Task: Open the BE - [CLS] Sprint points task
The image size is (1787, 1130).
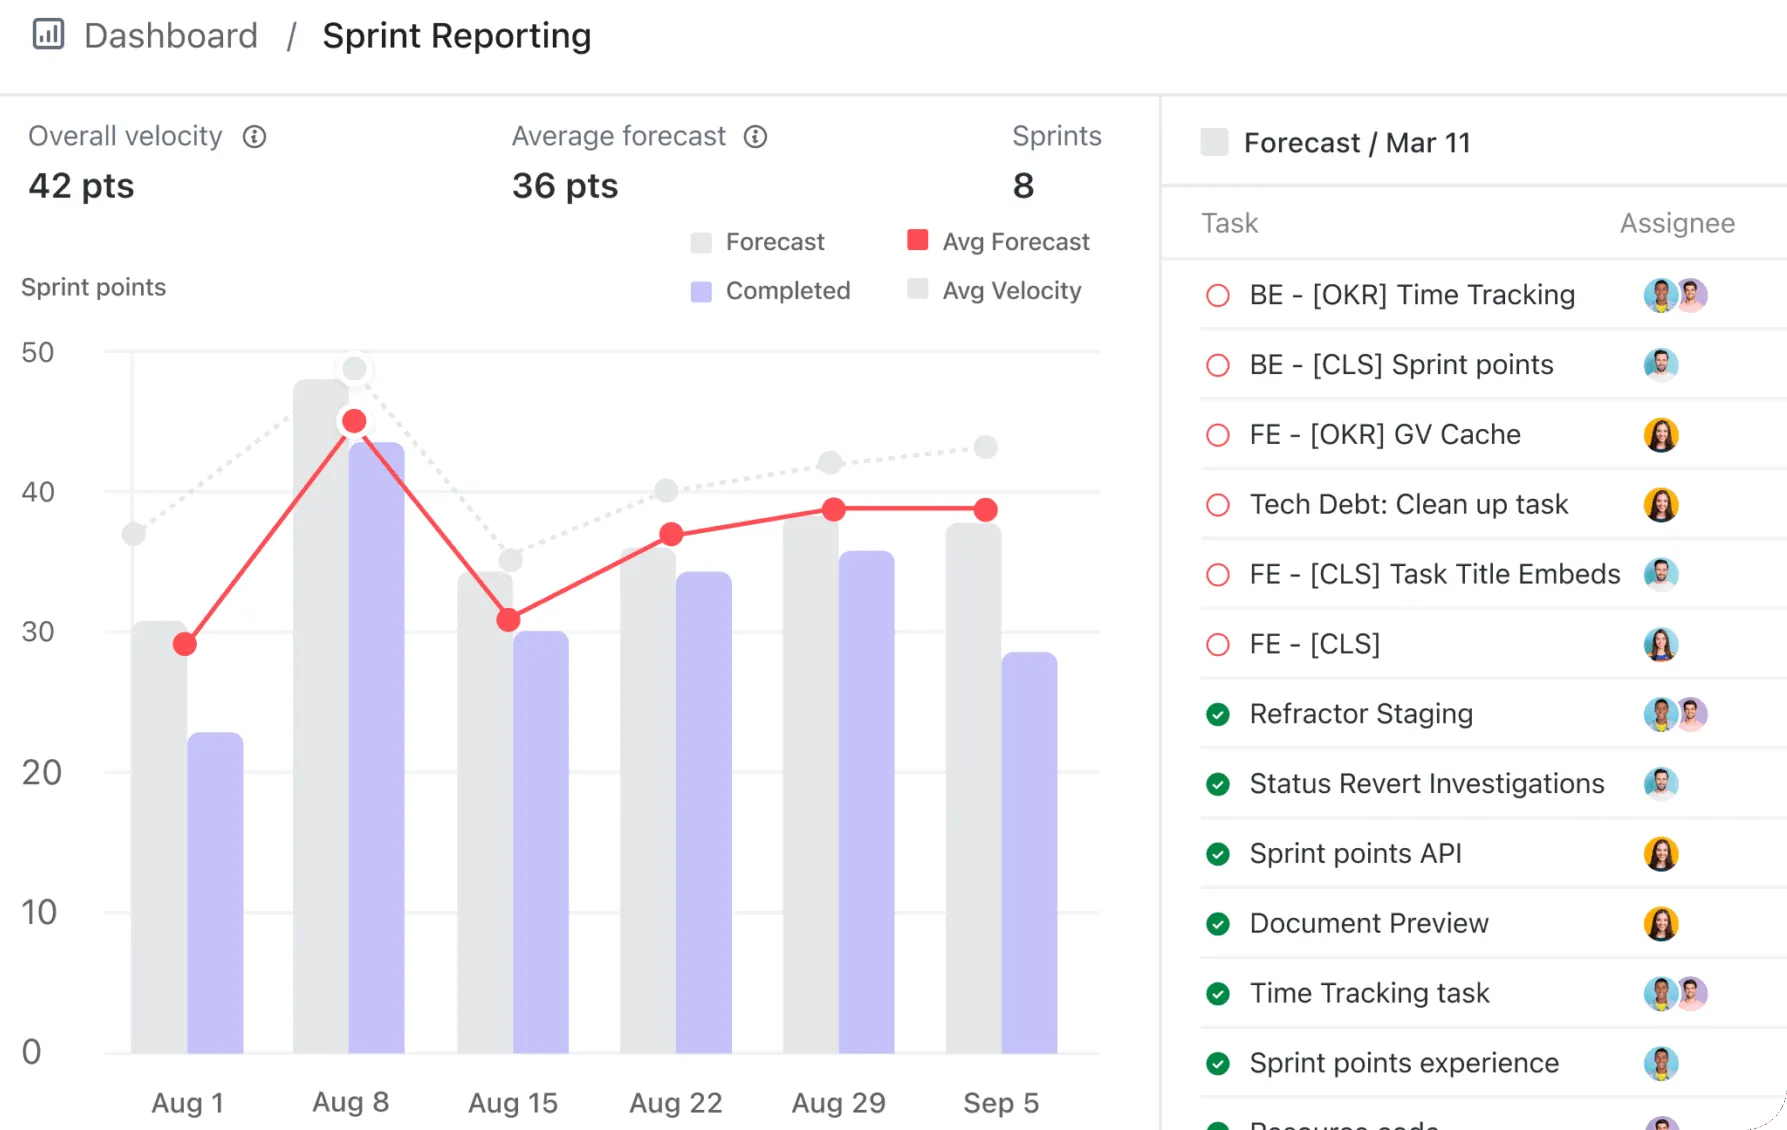Action: tap(1401, 365)
